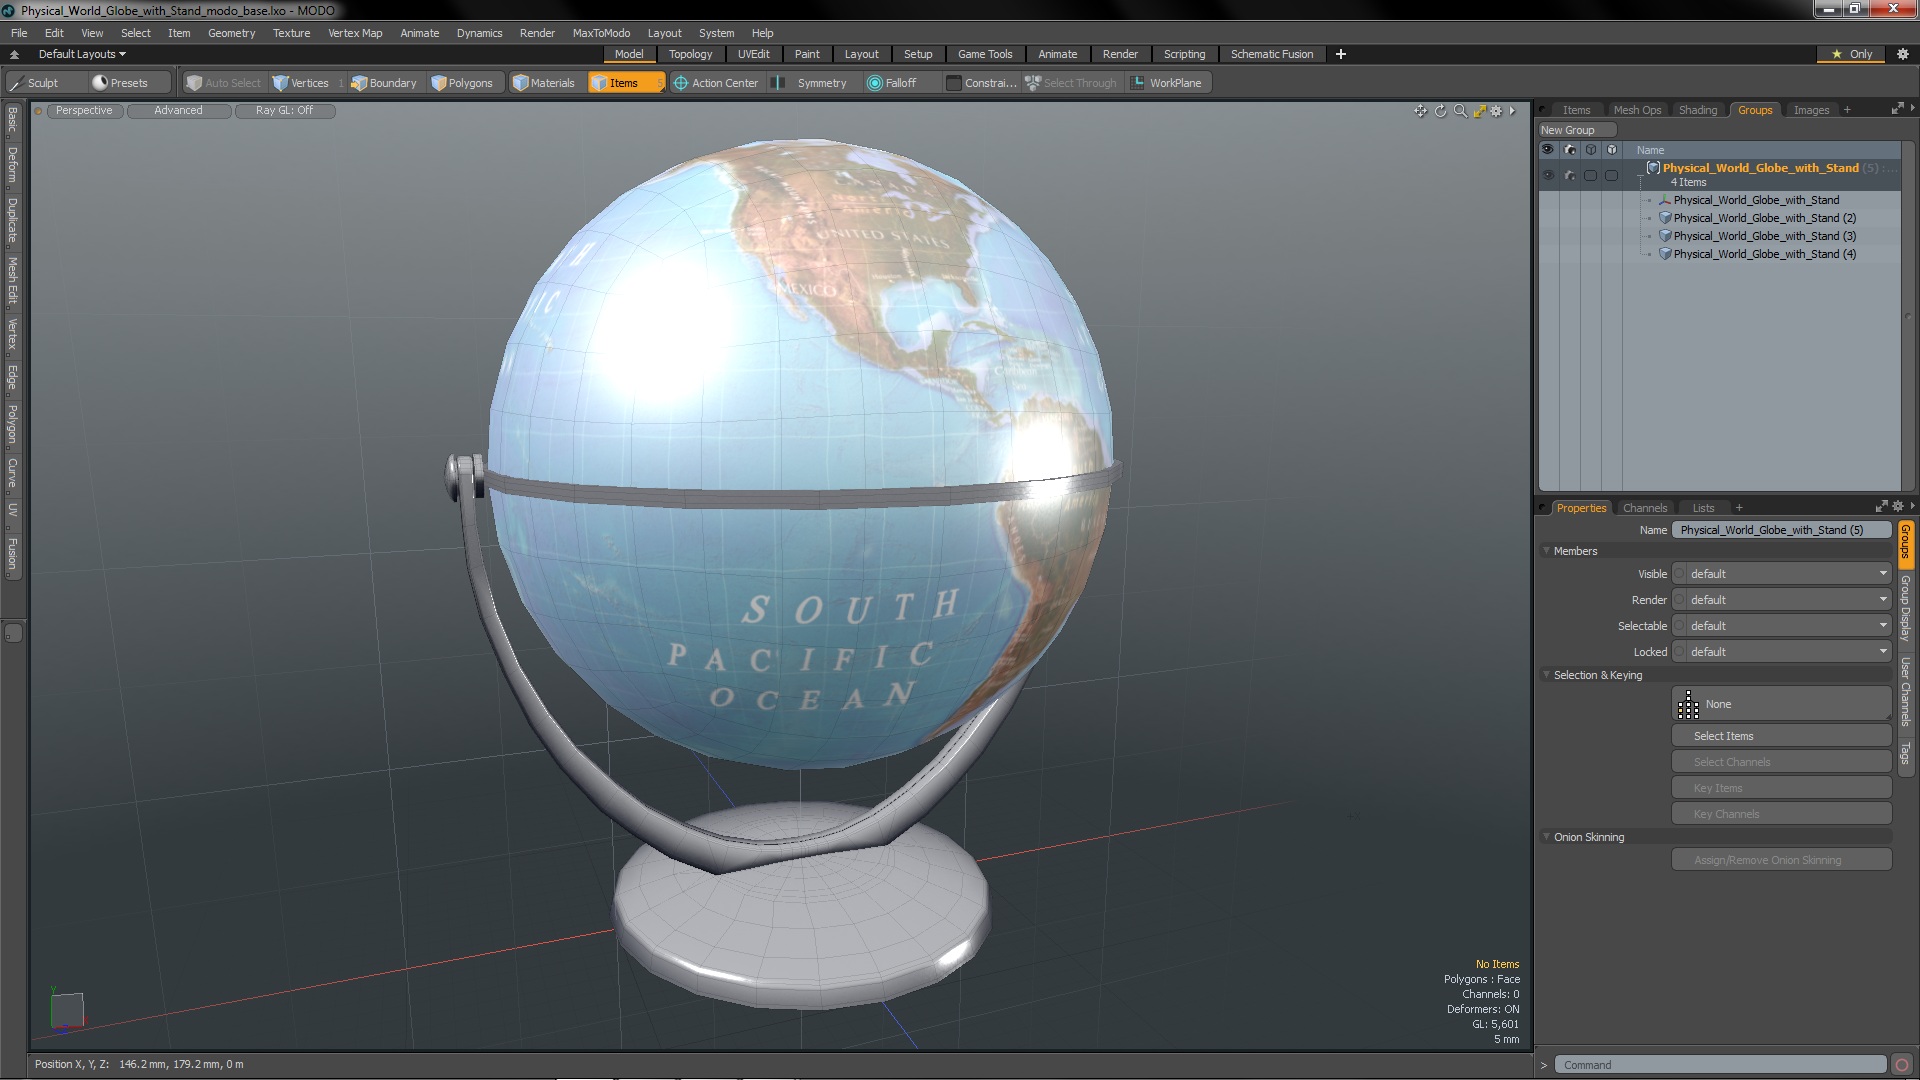Toggle the star Only favorites filter

point(1851,54)
